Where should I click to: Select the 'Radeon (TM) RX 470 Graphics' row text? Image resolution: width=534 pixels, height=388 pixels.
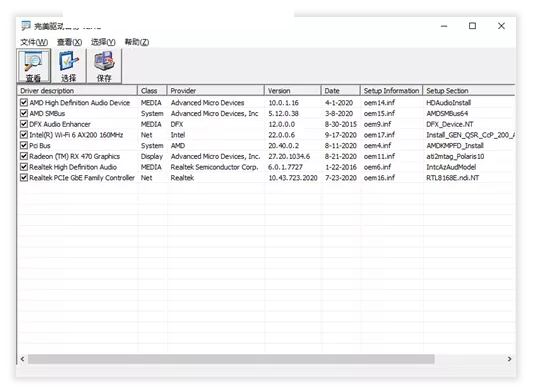75,156
